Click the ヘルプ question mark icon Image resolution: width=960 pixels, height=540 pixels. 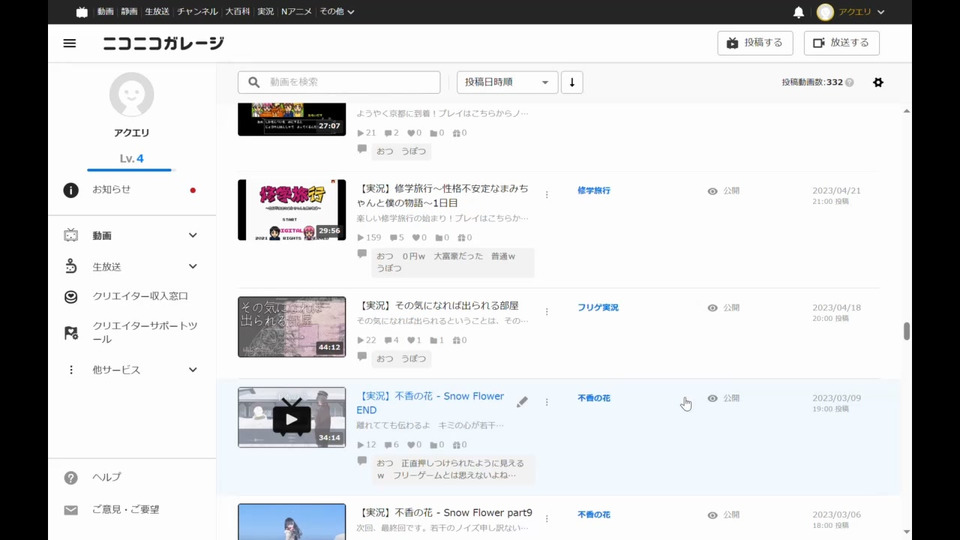pos(71,478)
